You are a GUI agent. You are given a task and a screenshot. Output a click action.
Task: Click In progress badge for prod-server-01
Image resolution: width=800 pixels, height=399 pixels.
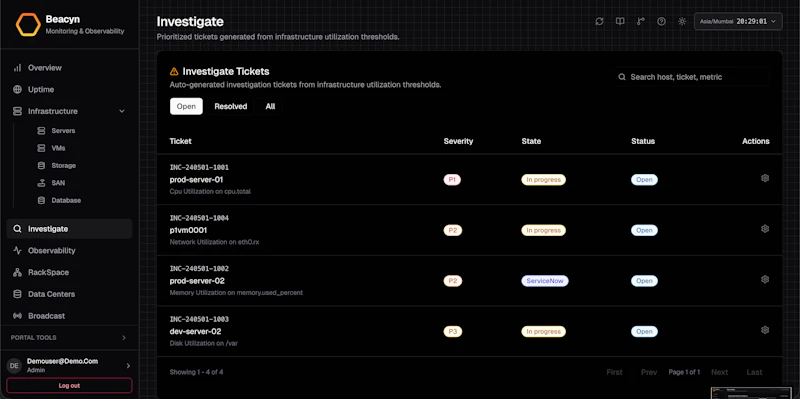(x=543, y=180)
